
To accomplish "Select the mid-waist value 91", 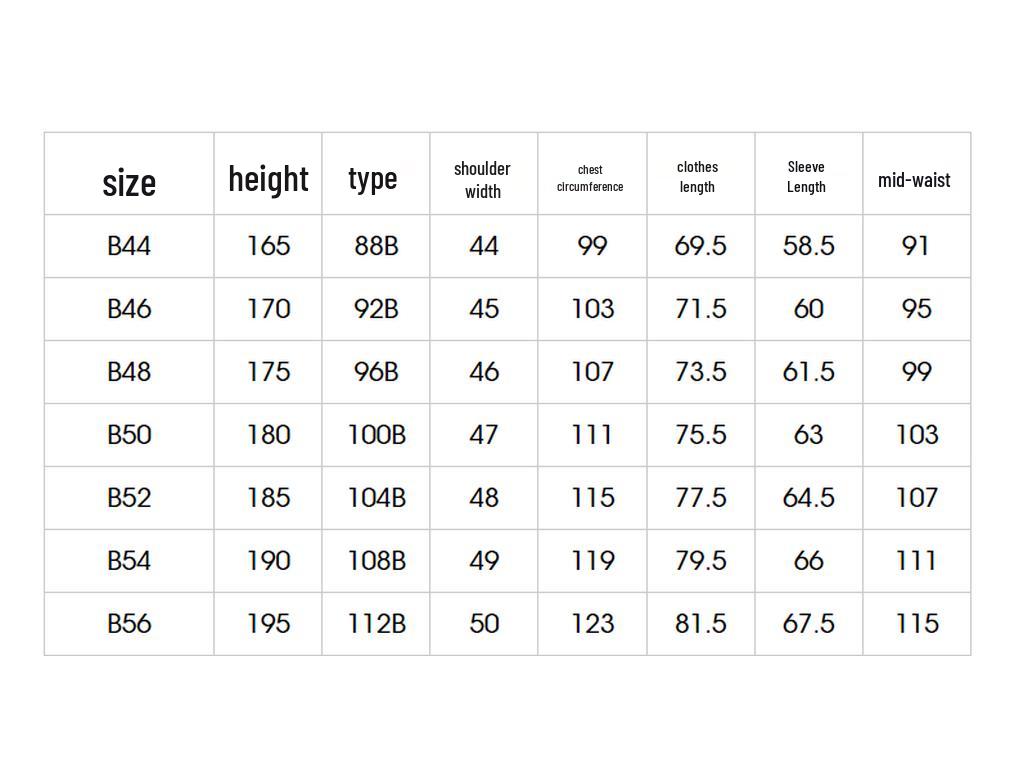I will coord(916,246).
